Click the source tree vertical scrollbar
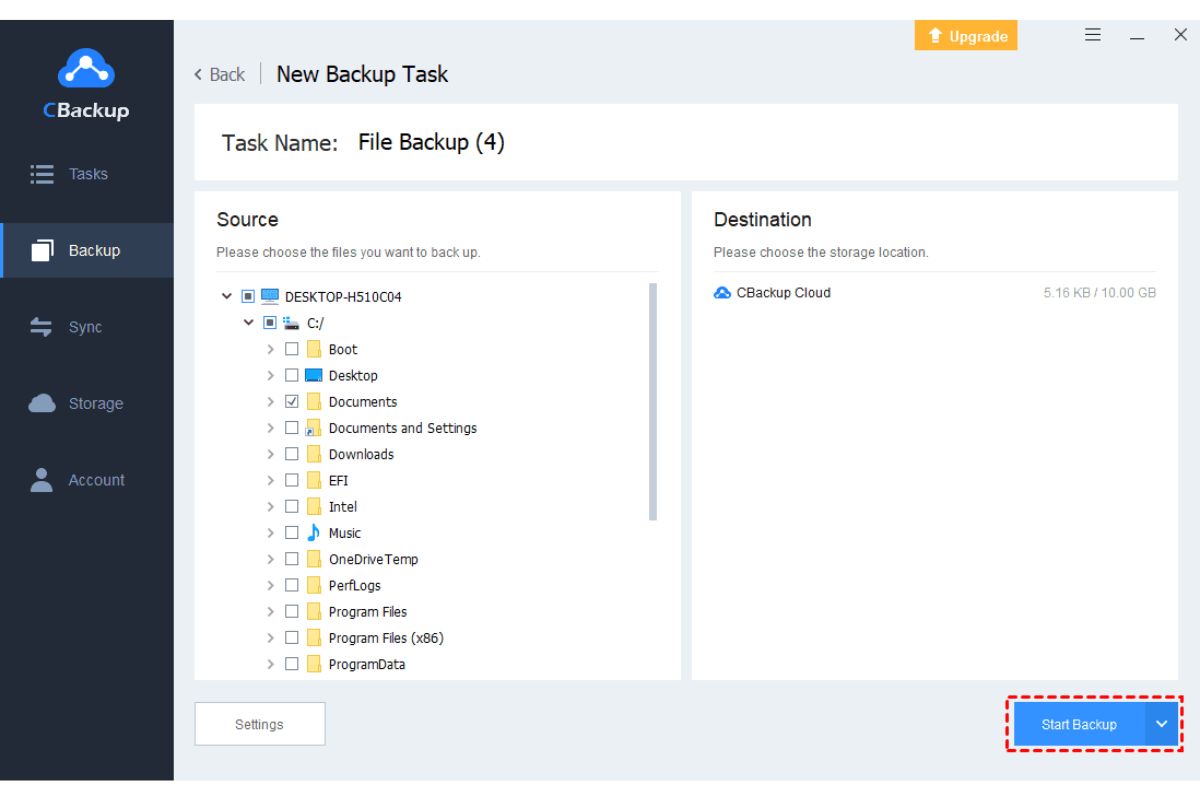Image resolution: width=1200 pixels, height=800 pixels. coord(653,402)
